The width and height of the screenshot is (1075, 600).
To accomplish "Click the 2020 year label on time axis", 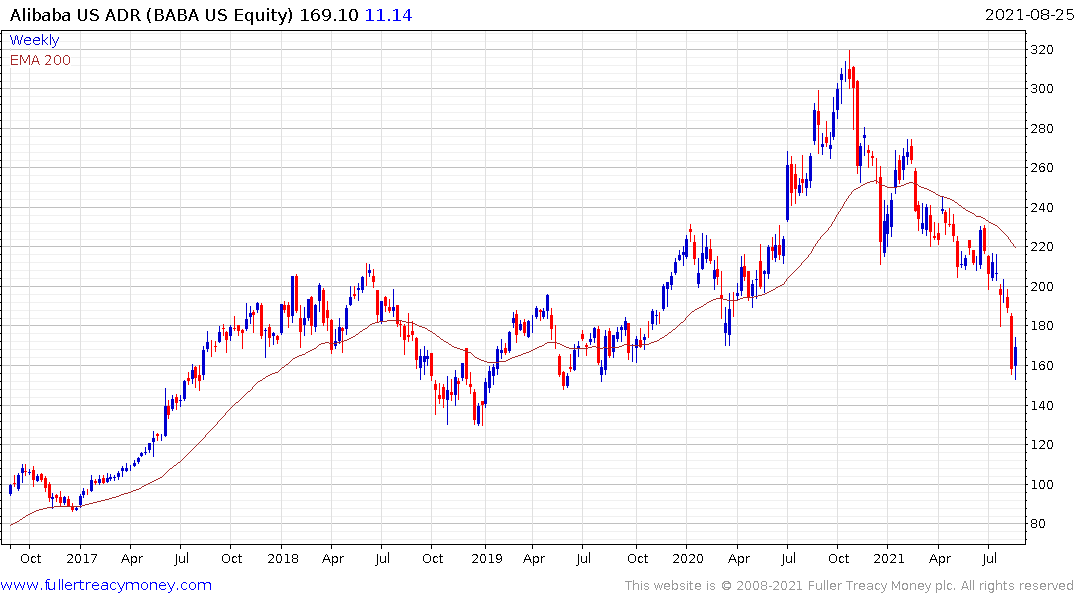I will click(688, 559).
